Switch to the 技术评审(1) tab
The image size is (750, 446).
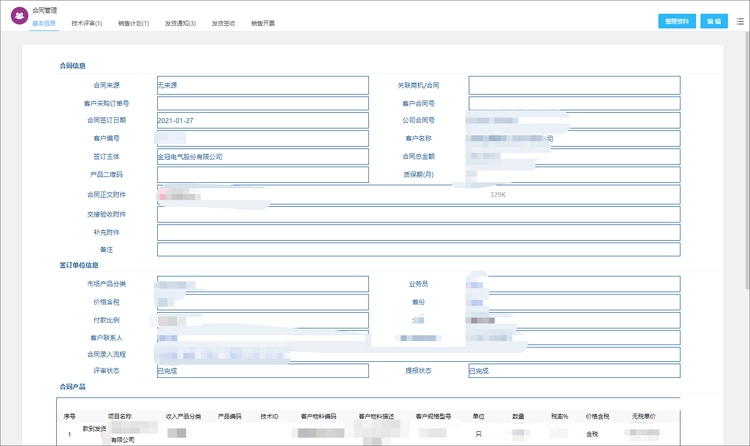click(87, 23)
